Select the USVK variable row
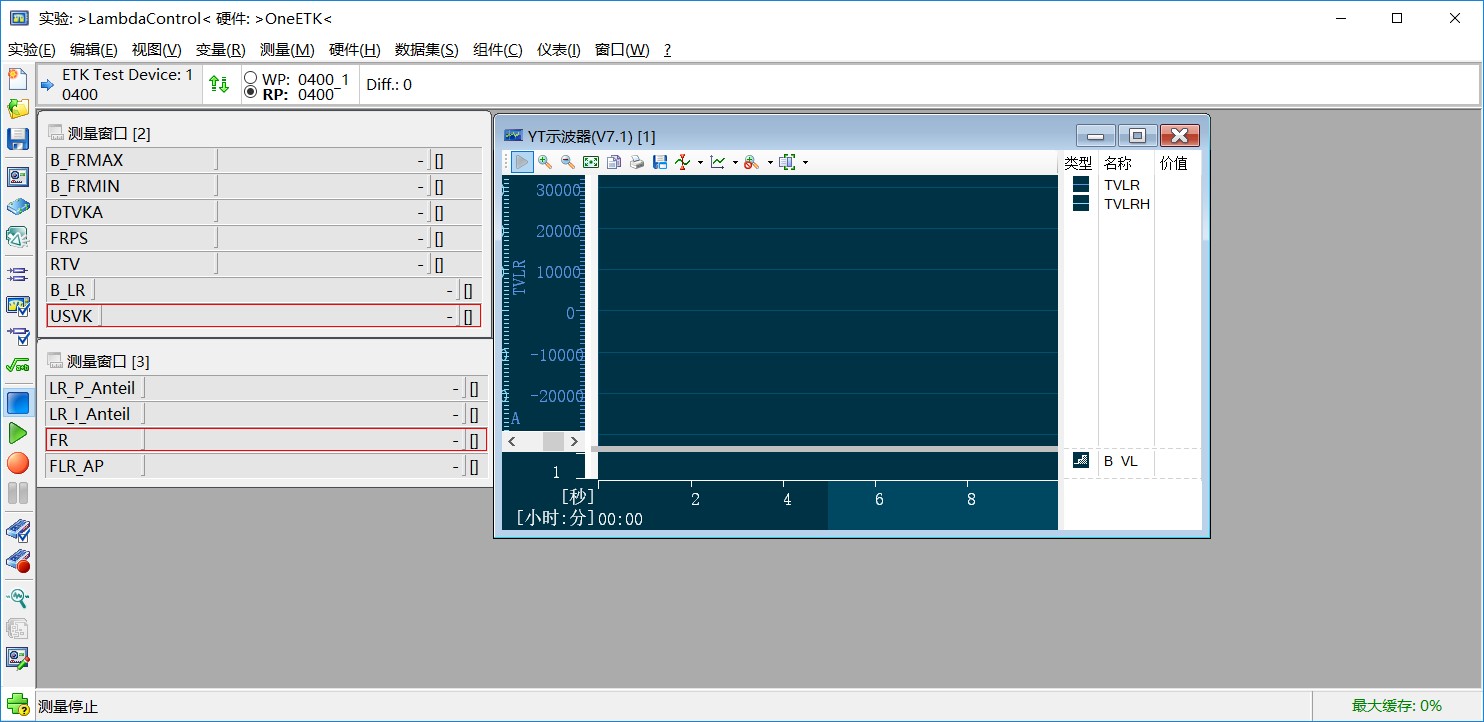Viewport: 1484px width, 722px height. [x=73, y=315]
